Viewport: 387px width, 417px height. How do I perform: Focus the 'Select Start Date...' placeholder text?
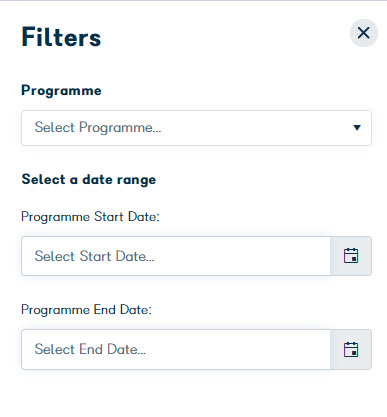[95, 256]
